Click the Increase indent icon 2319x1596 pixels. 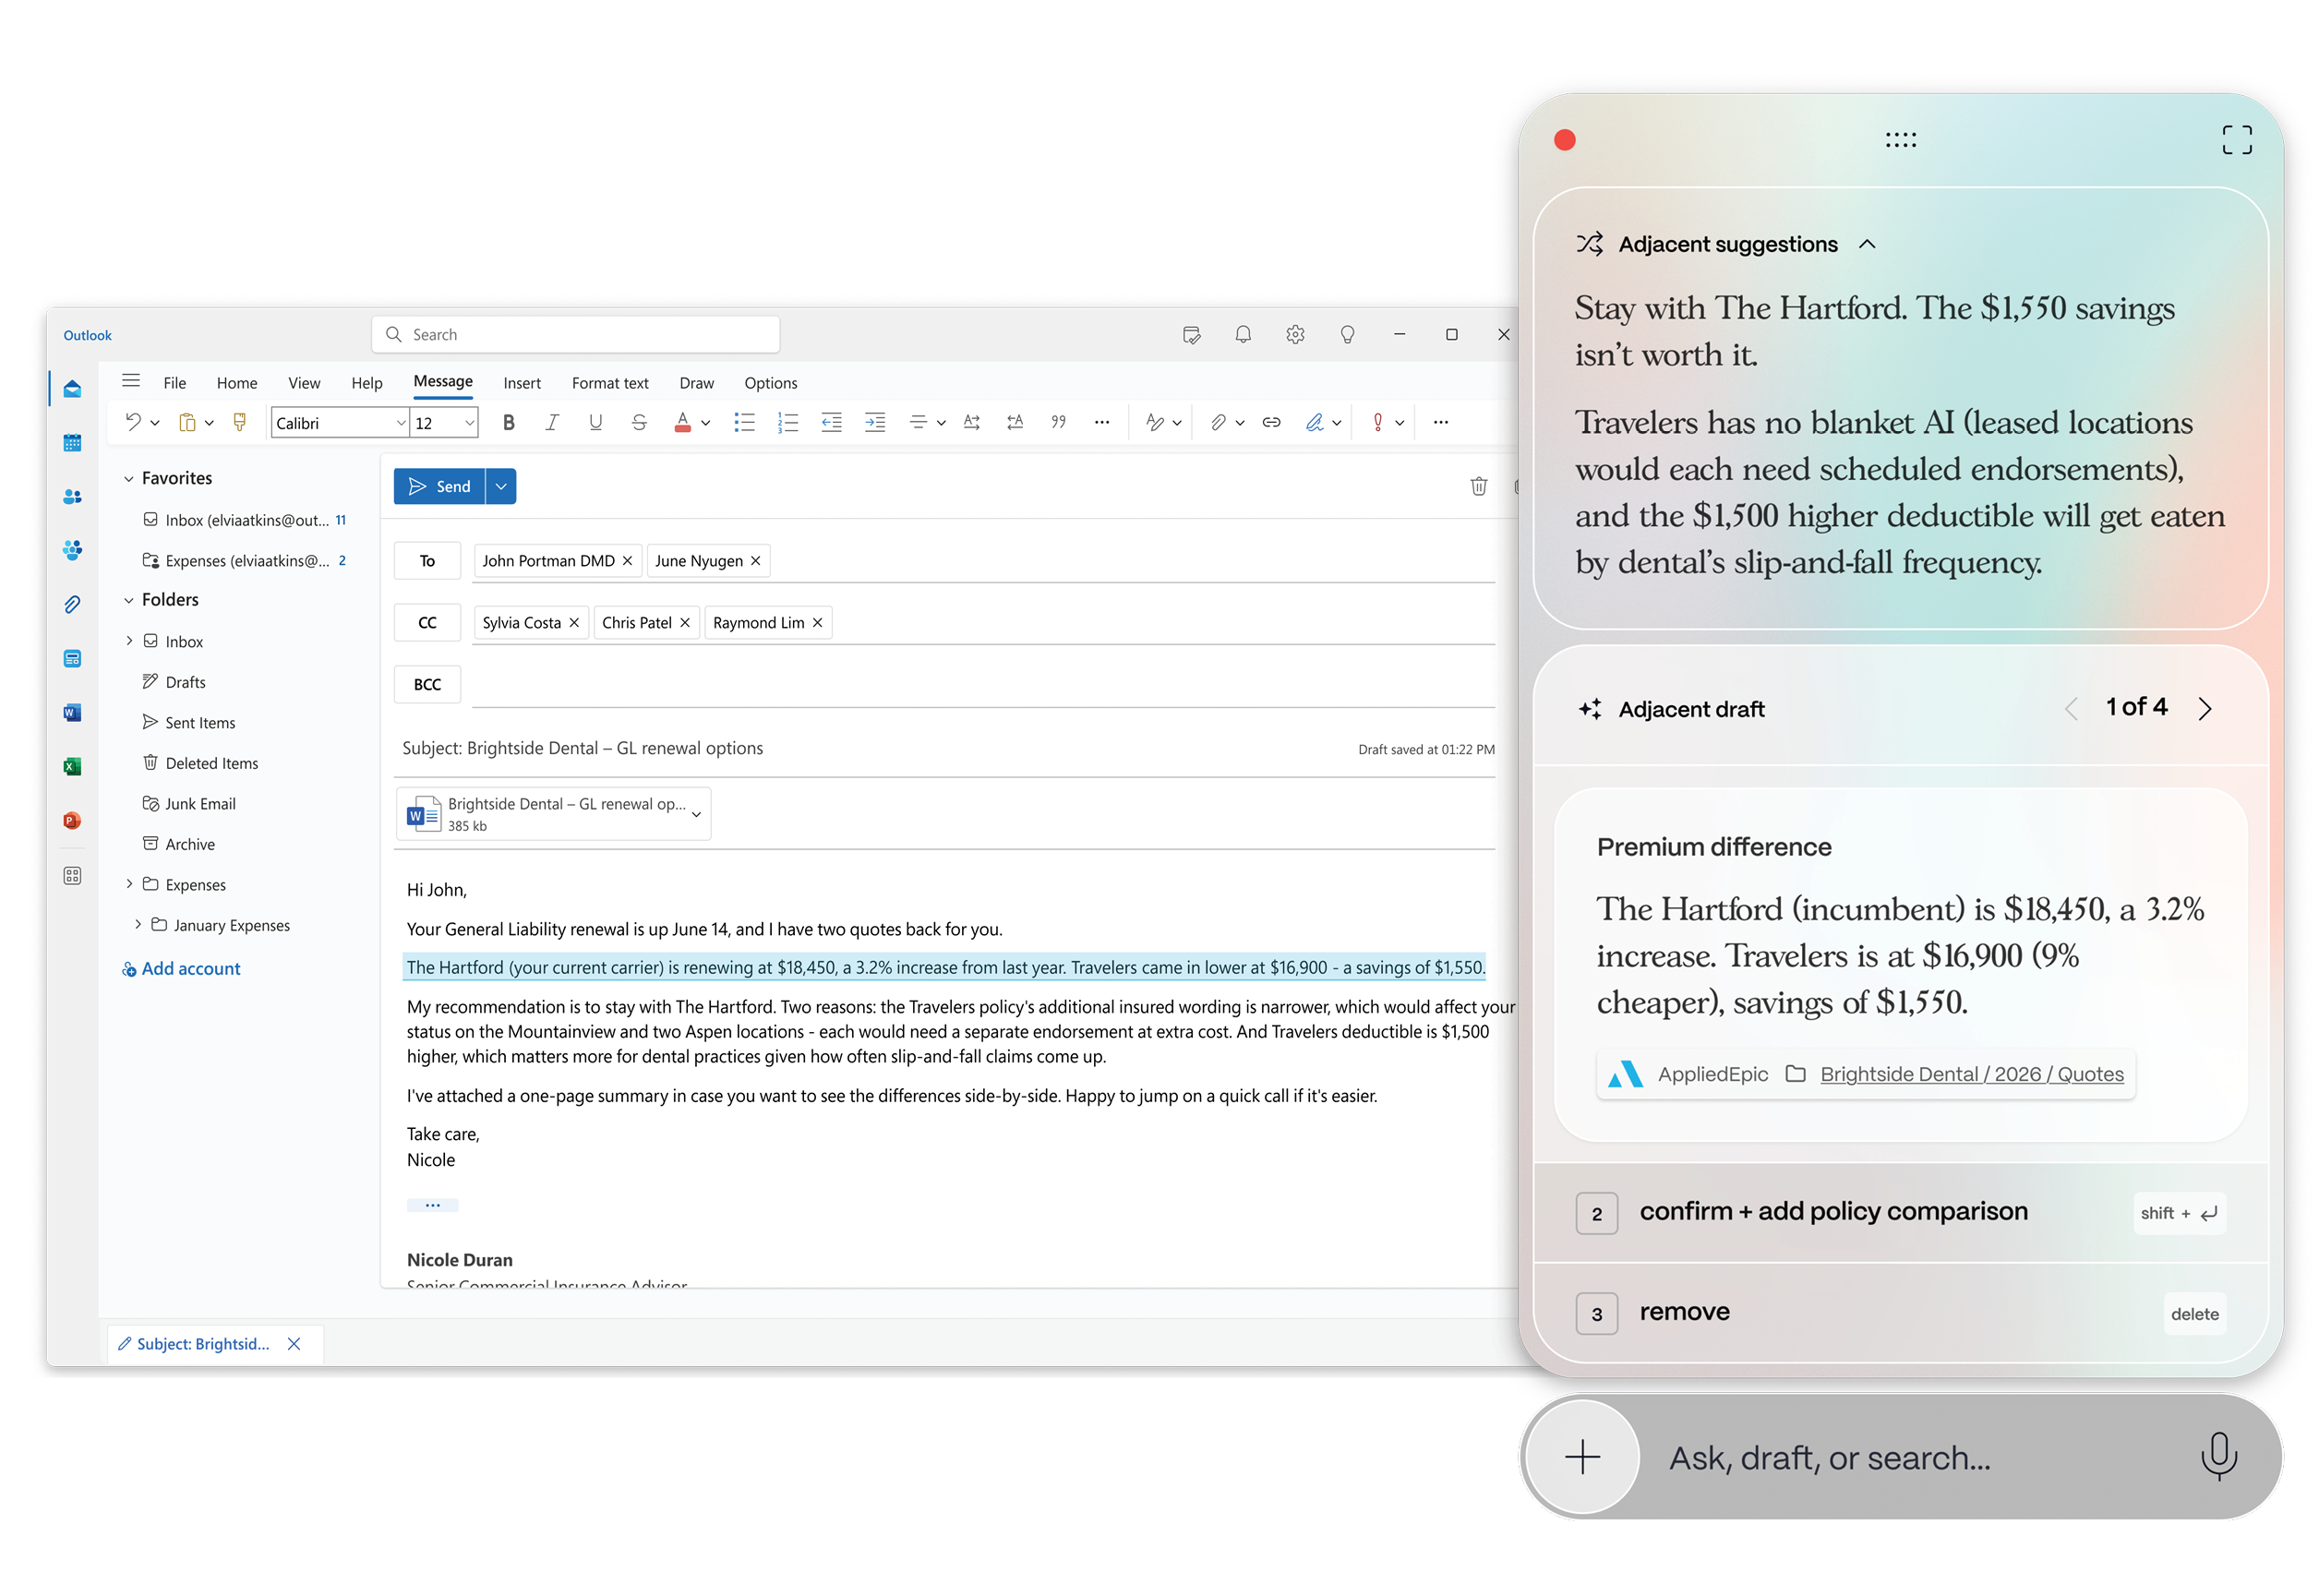point(875,423)
